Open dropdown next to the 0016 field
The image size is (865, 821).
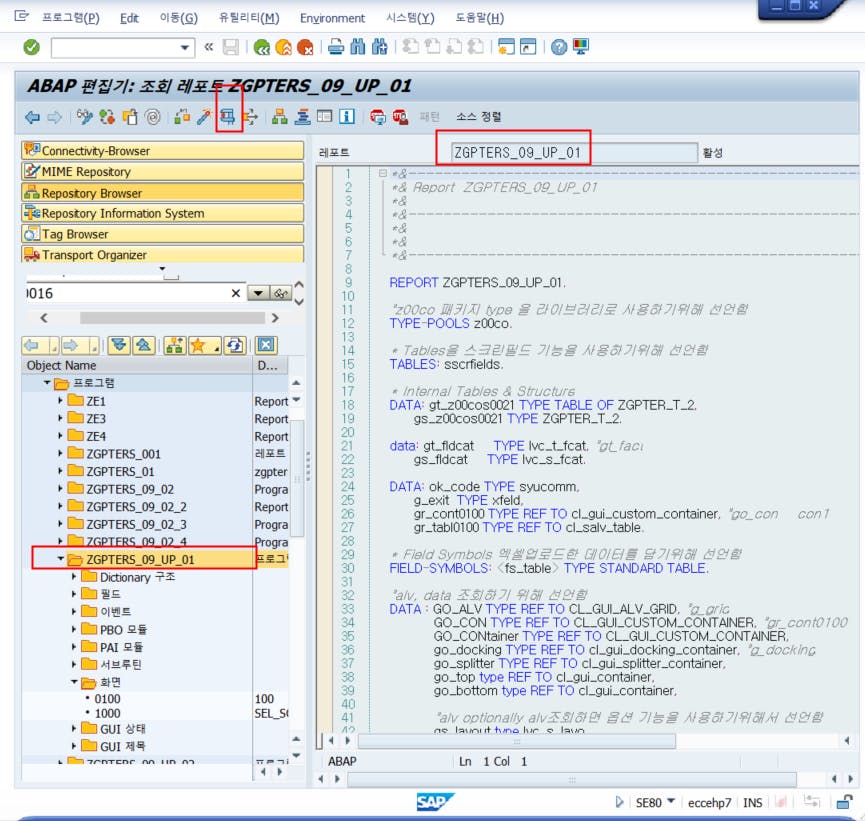coord(259,294)
